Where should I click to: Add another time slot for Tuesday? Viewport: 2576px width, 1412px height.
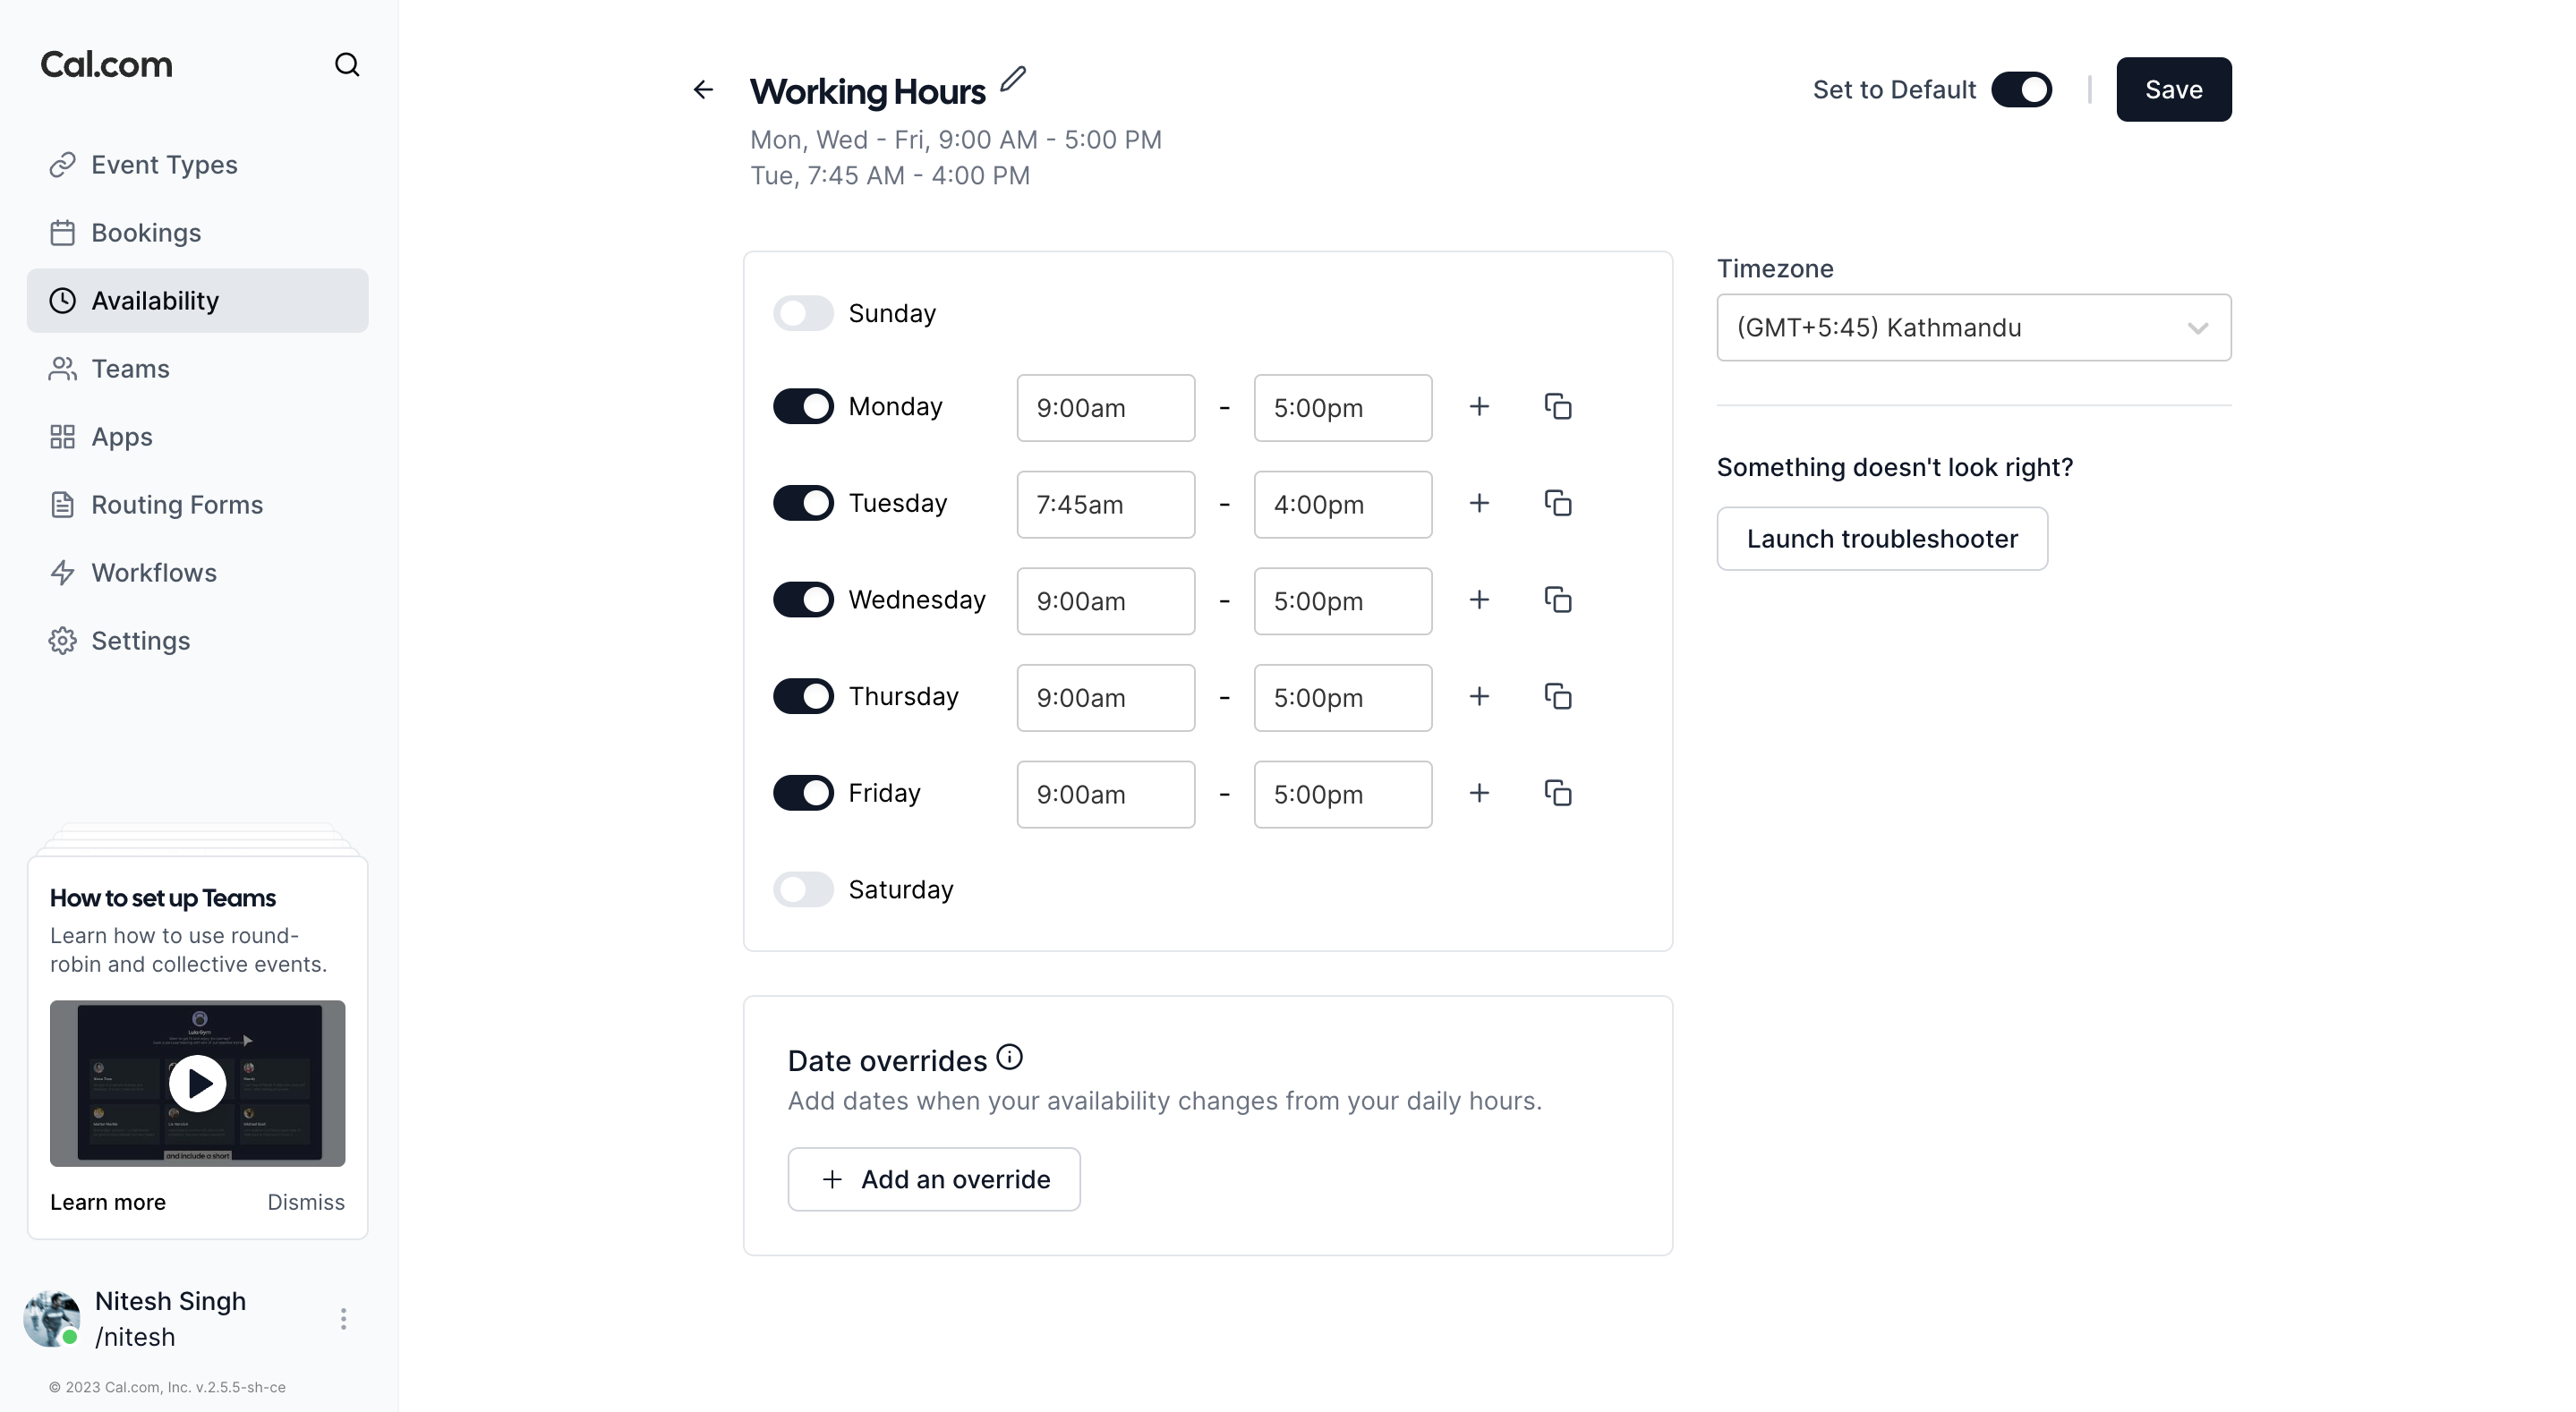(x=1479, y=503)
